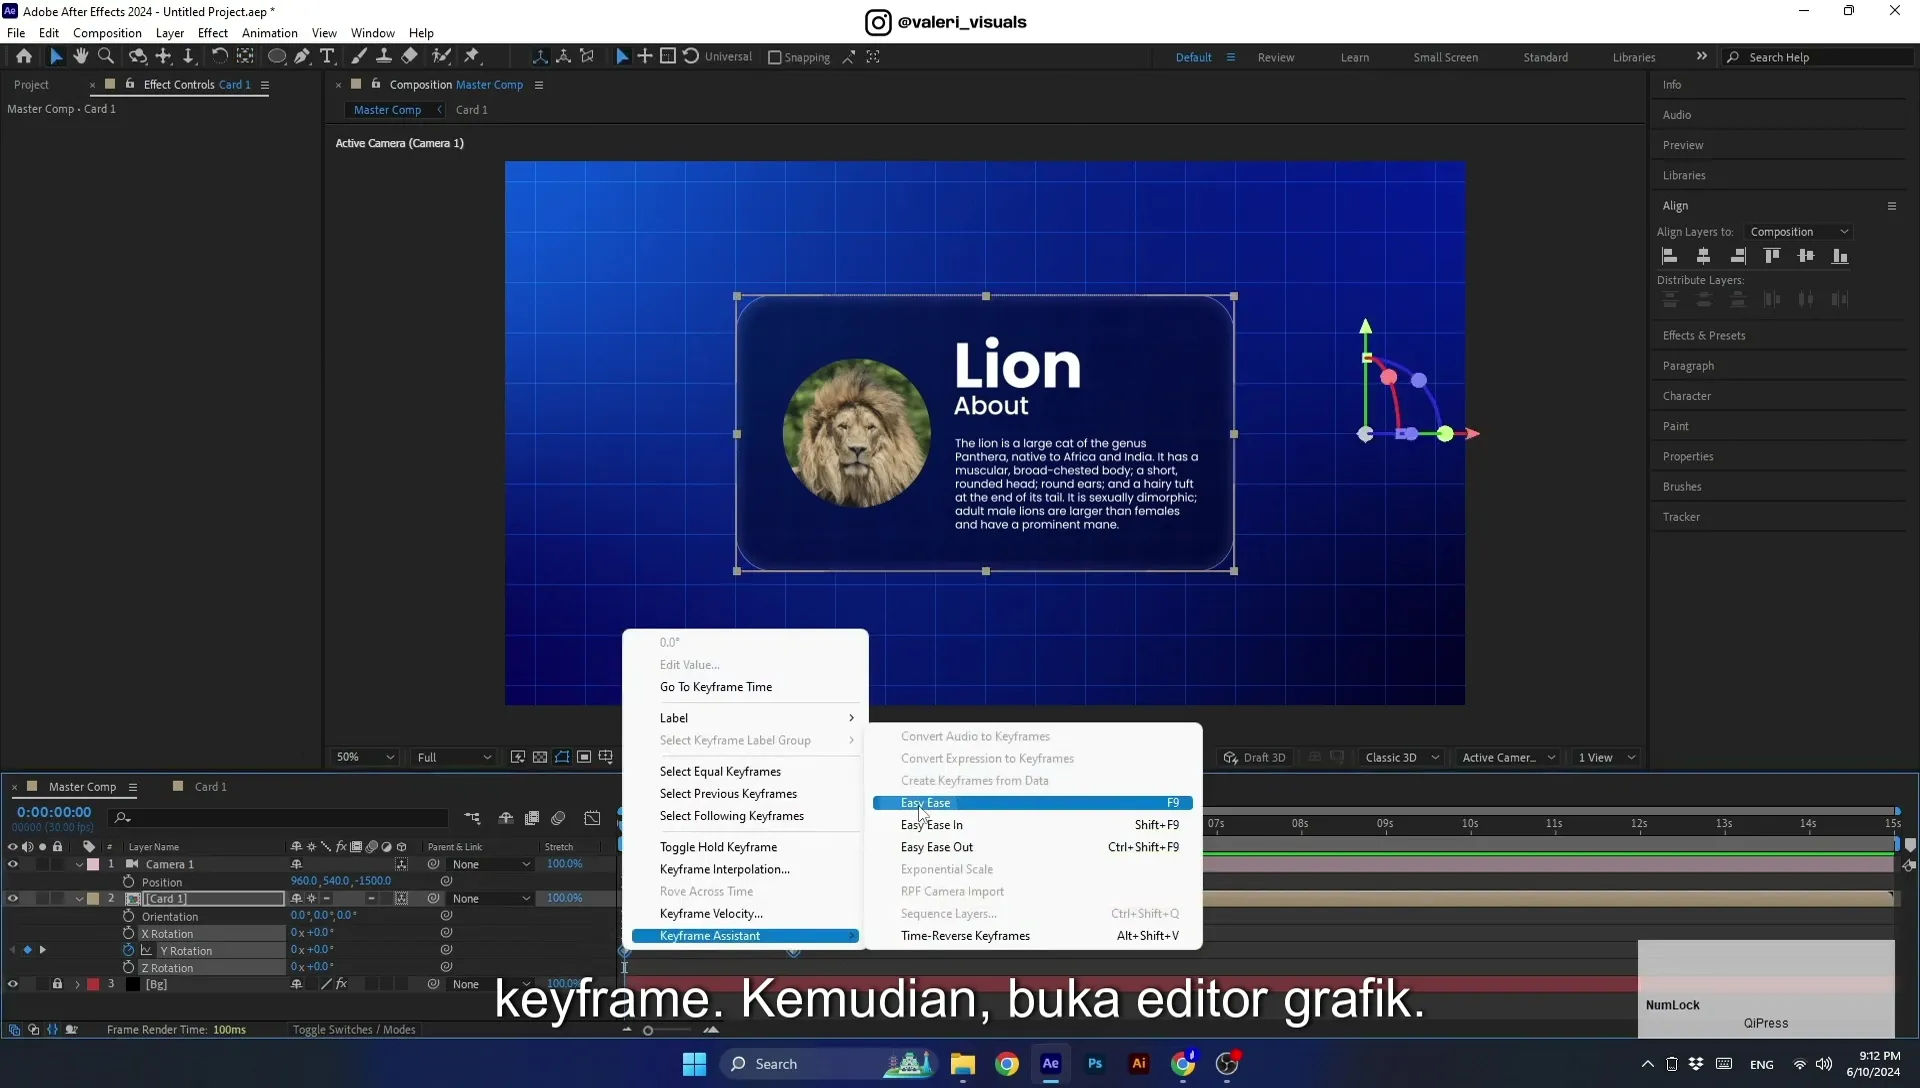Image resolution: width=1920 pixels, height=1088 pixels.
Task: Open the composition mini-flowchart icon in timeline
Action: click(472, 818)
